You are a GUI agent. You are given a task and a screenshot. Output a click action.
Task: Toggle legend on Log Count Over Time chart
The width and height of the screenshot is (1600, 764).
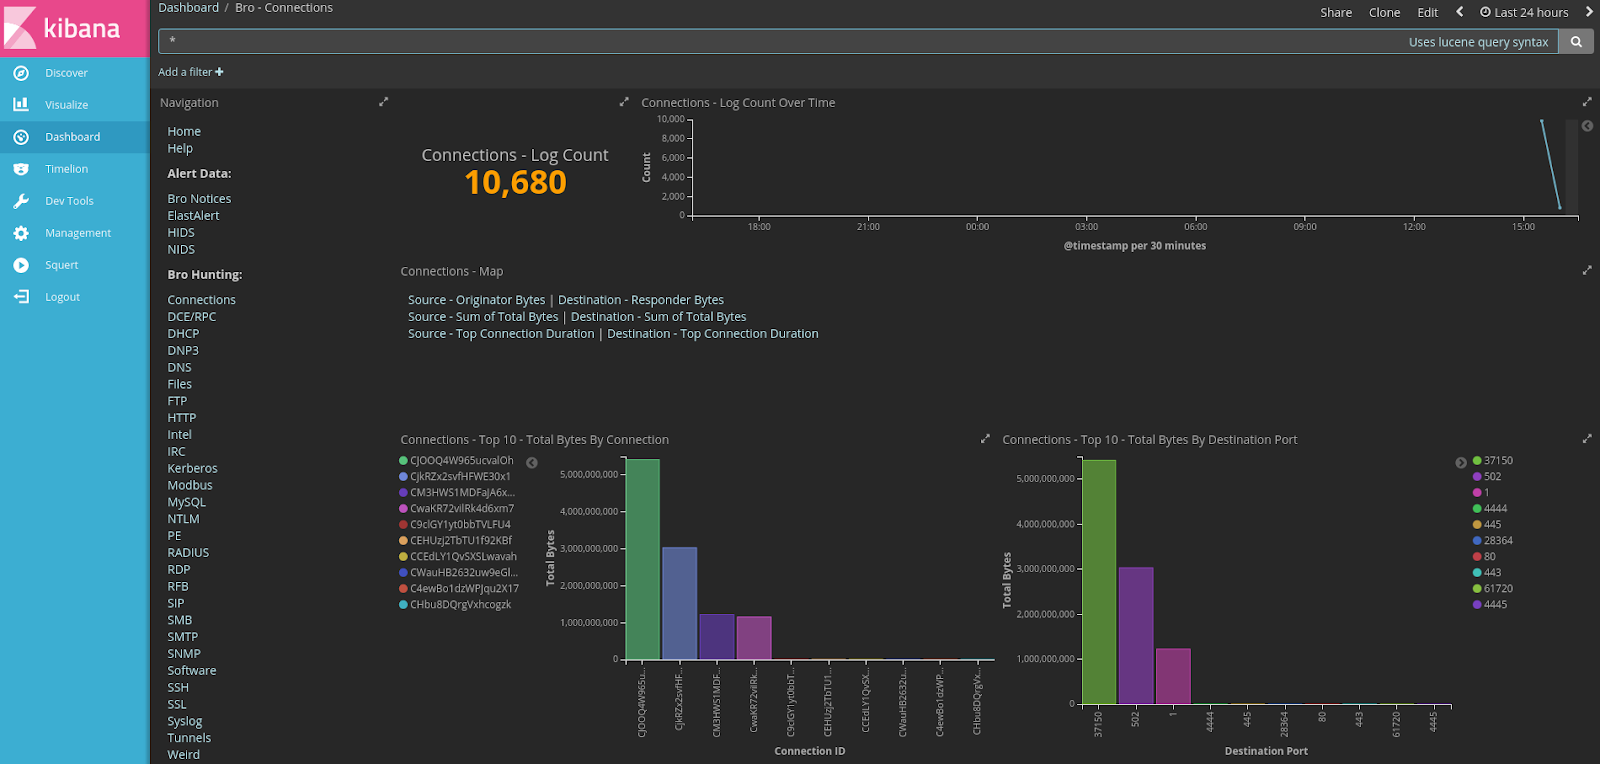click(1587, 126)
